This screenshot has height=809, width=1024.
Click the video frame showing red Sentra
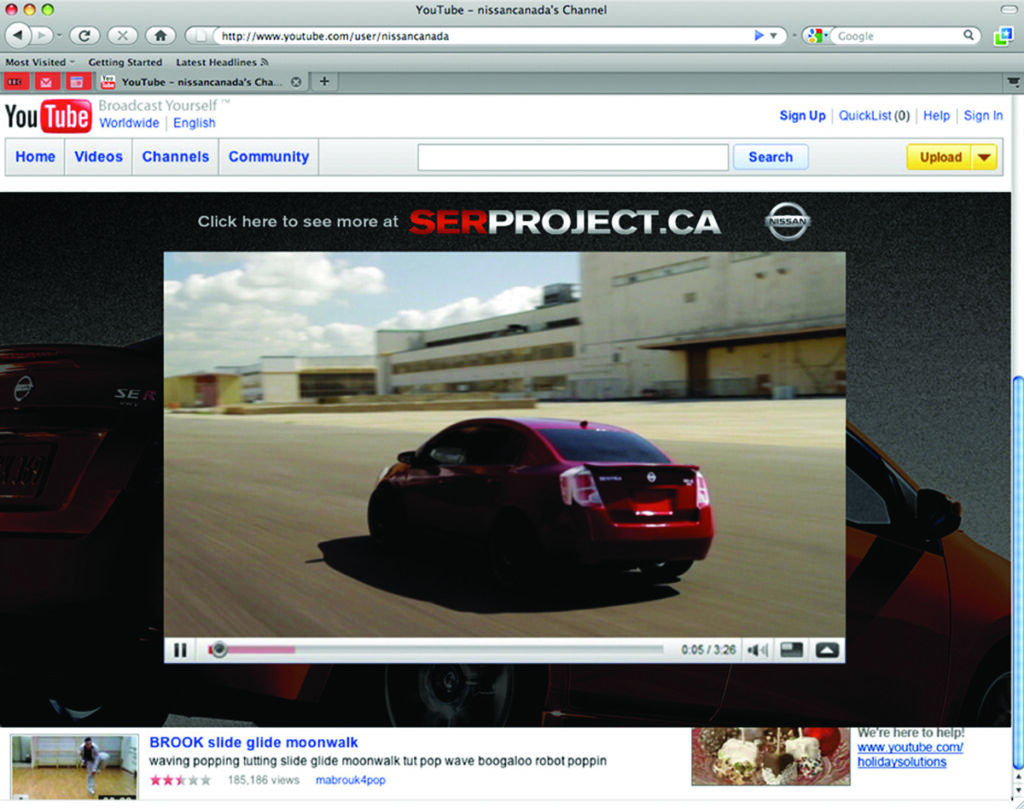504,444
